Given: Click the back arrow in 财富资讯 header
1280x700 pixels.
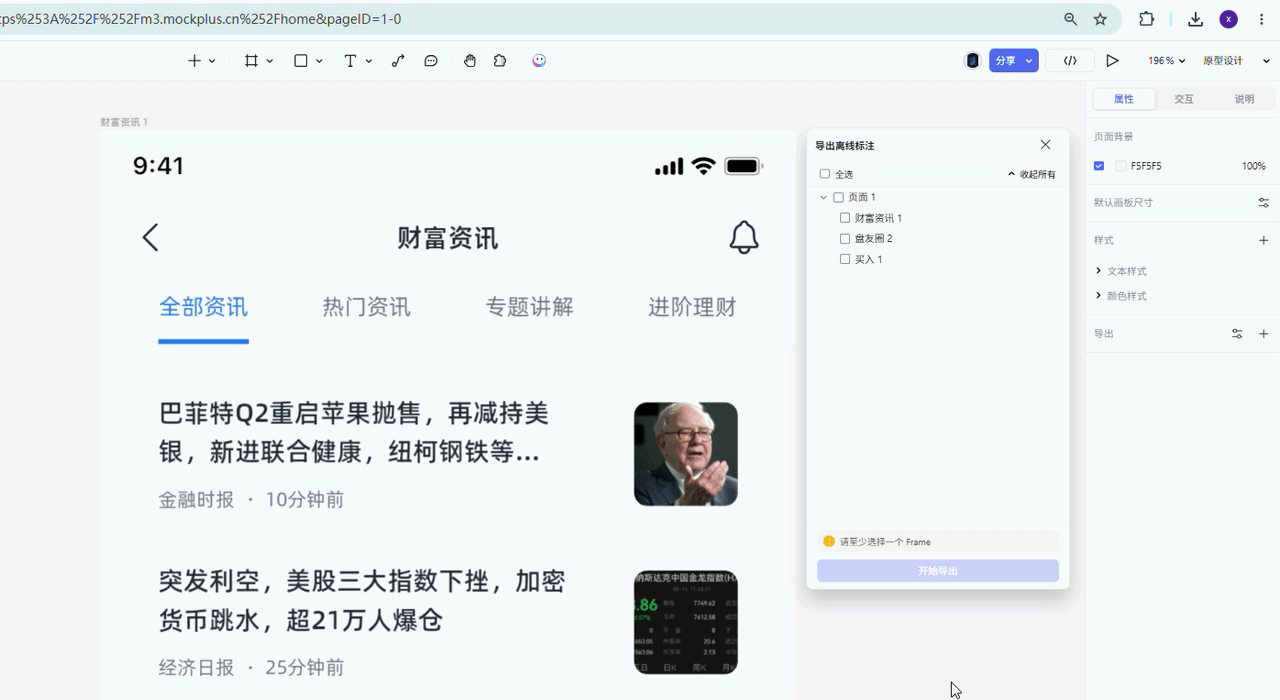Looking at the screenshot, I should pos(150,237).
